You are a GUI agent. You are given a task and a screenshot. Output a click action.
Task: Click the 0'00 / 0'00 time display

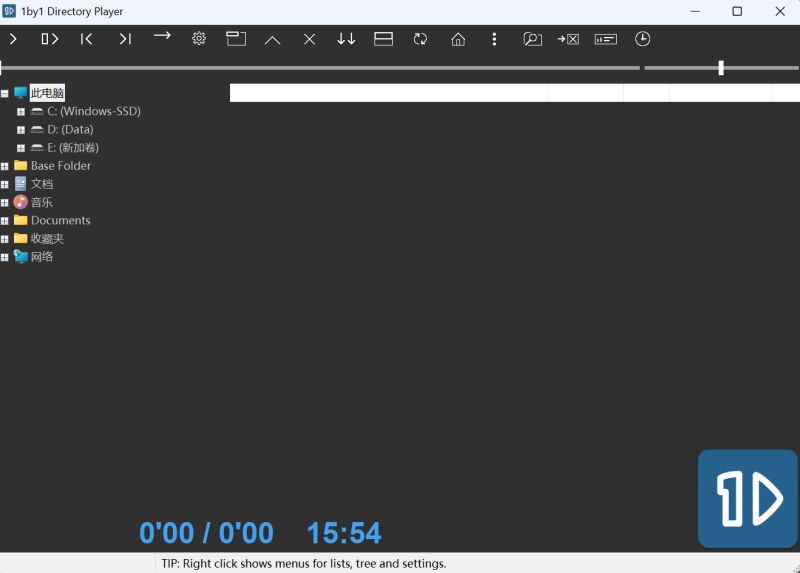pos(206,533)
